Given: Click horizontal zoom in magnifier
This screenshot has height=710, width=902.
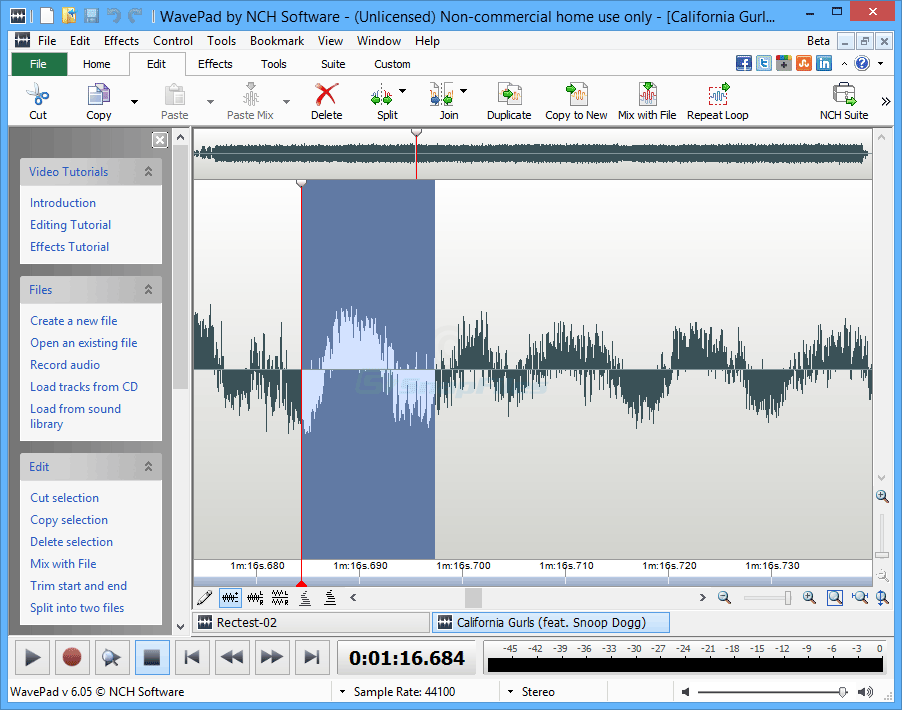Looking at the screenshot, I should [x=809, y=598].
